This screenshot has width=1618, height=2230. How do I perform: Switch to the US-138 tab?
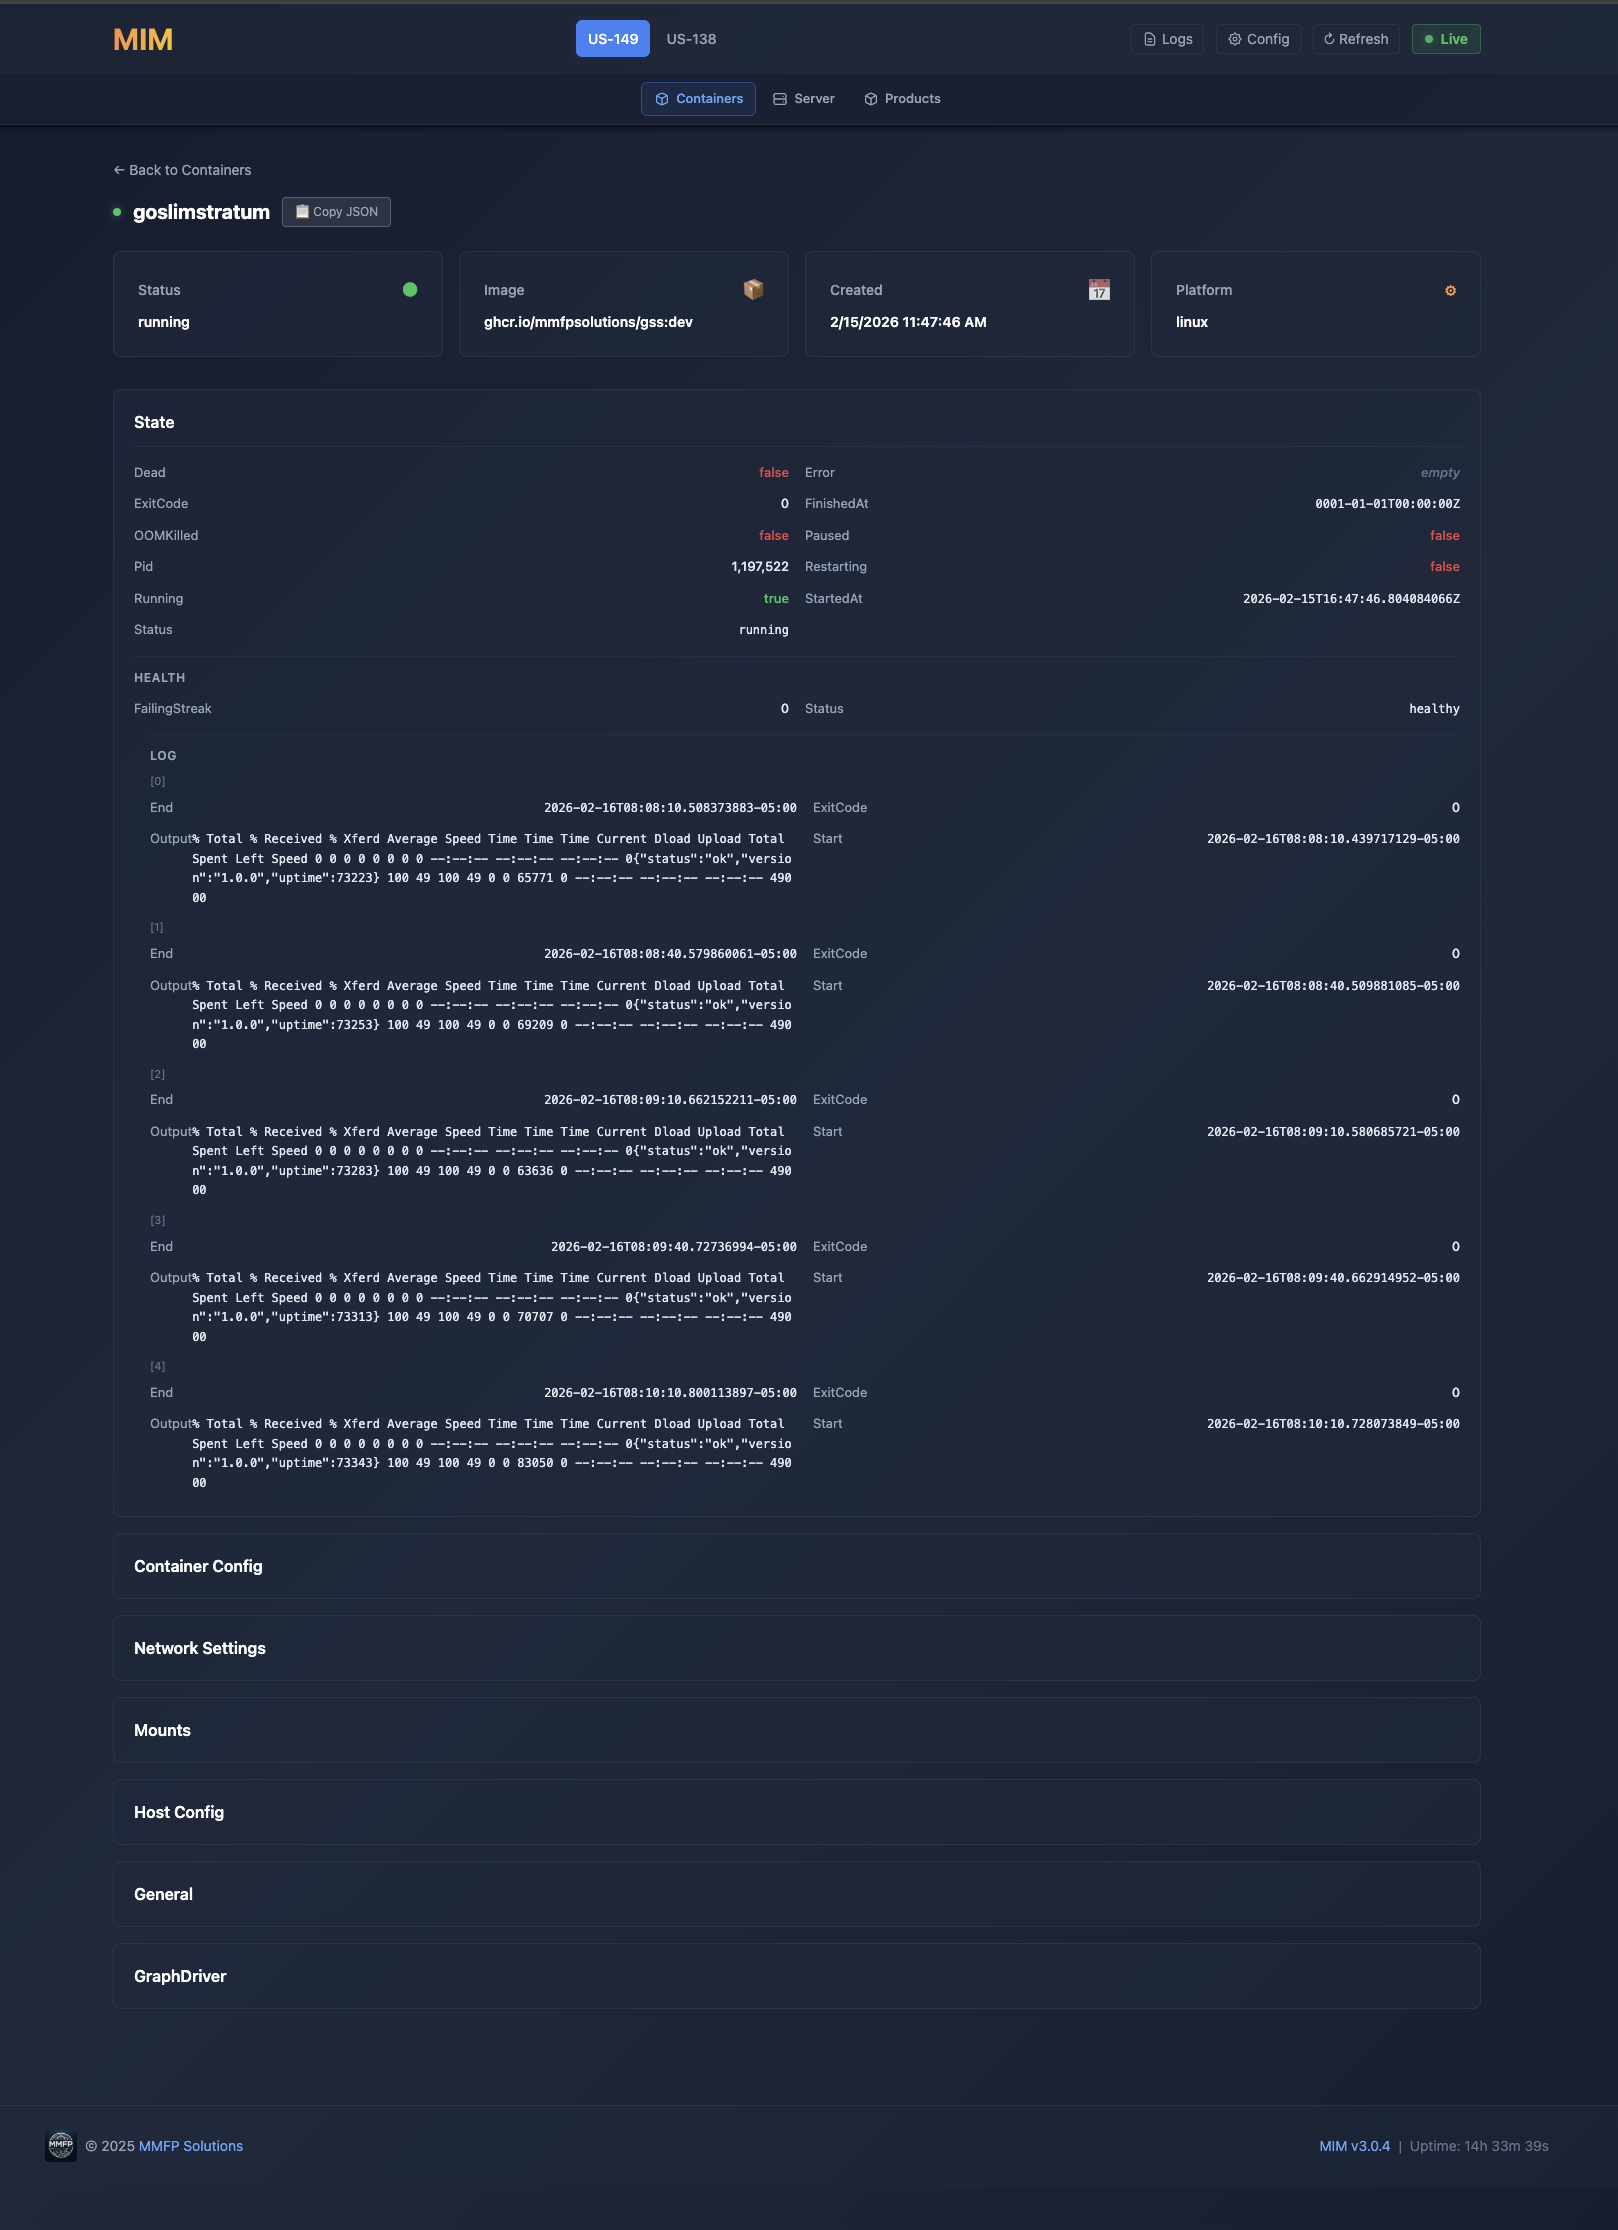click(x=690, y=38)
